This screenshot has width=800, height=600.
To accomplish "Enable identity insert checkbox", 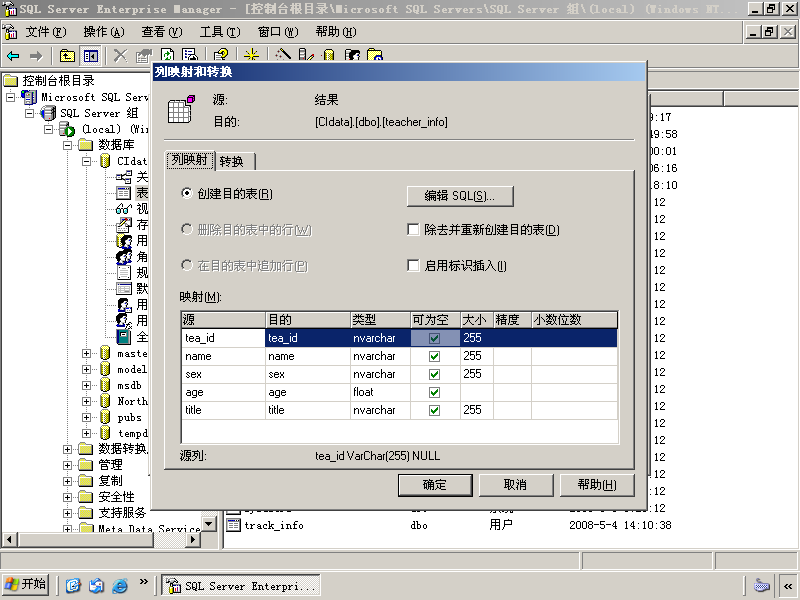I will point(413,265).
